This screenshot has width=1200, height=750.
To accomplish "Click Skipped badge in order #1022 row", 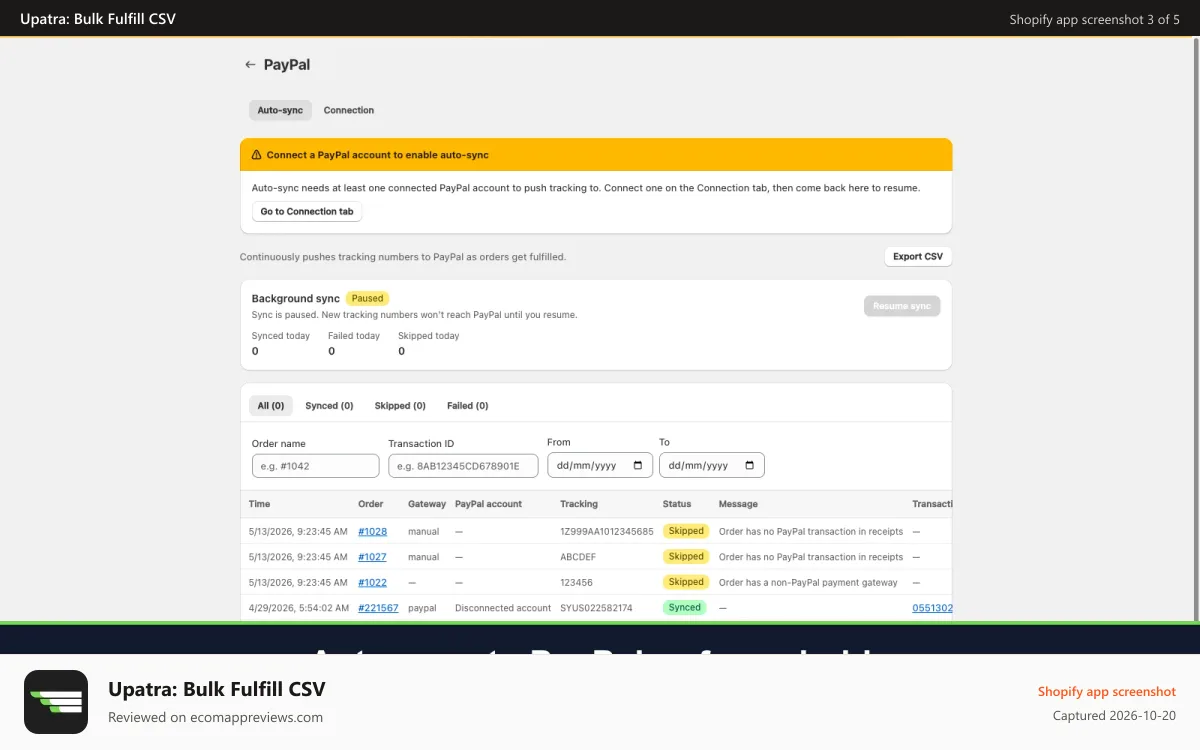I will pyautogui.click(x=686, y=582).
